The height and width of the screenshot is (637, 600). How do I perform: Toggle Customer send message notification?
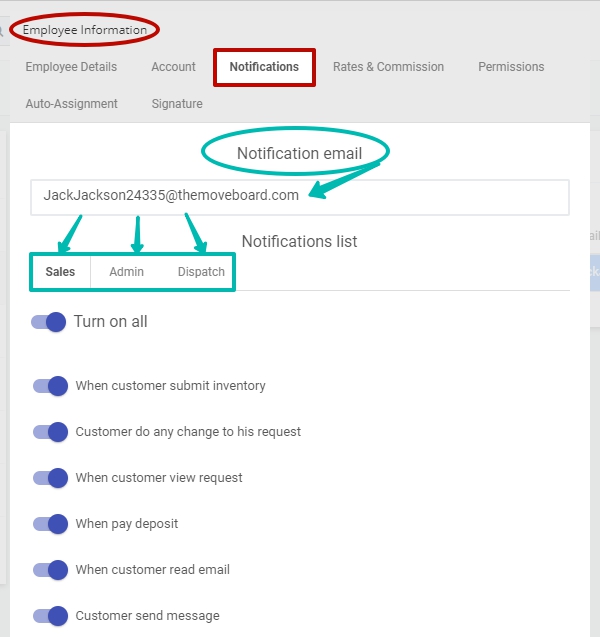point(50,616)
